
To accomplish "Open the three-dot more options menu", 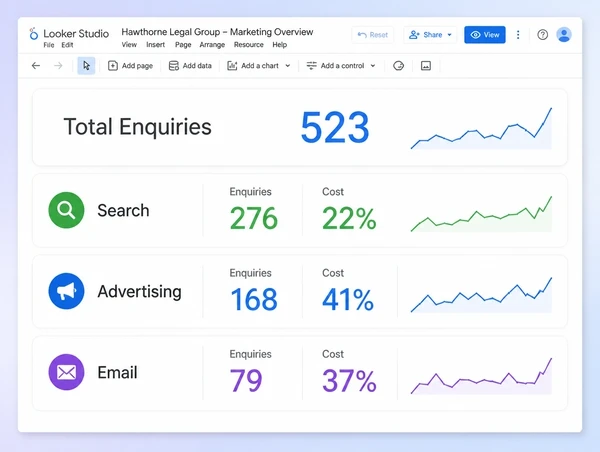I will tap(518, 35).
